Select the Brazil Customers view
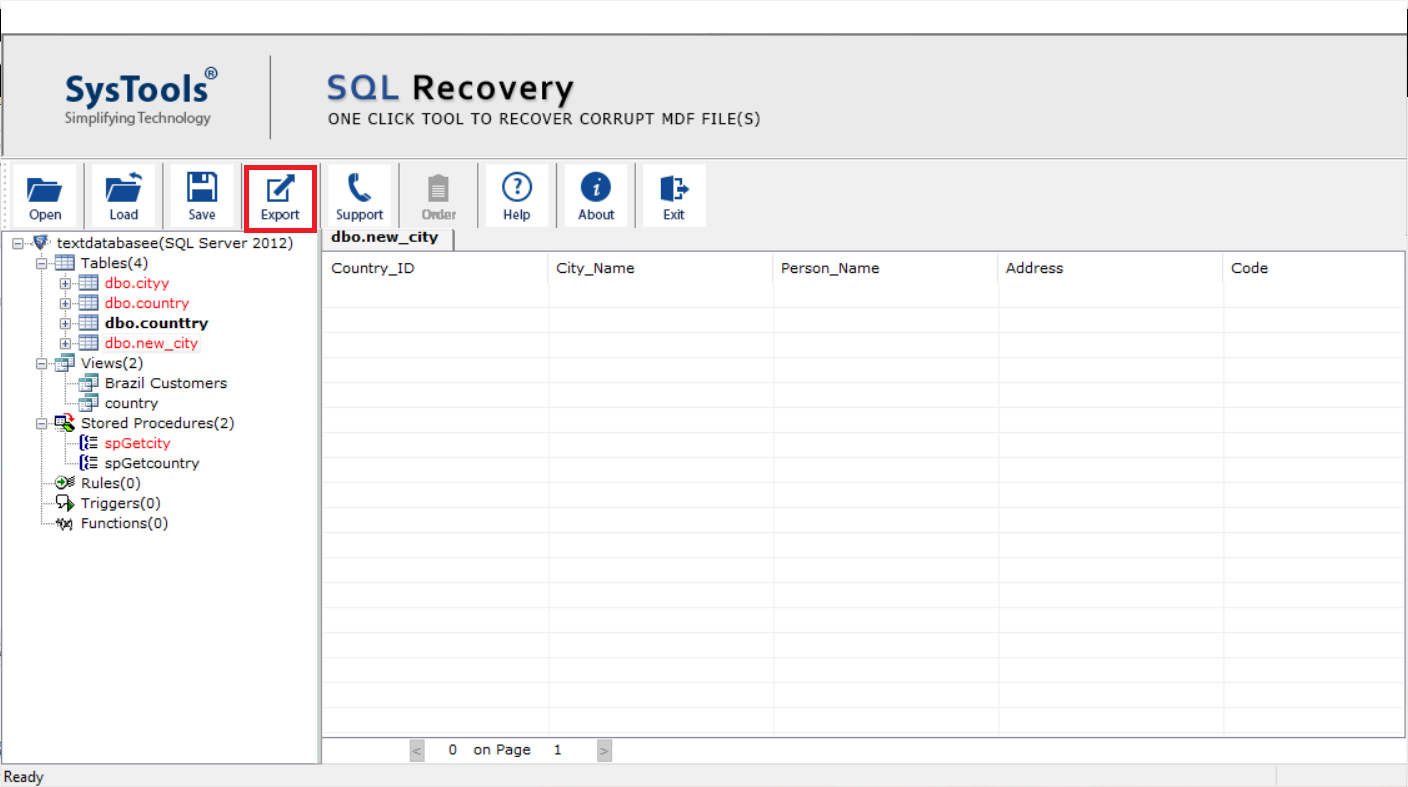Screen dimensions: 1408x787 point(165,383)
